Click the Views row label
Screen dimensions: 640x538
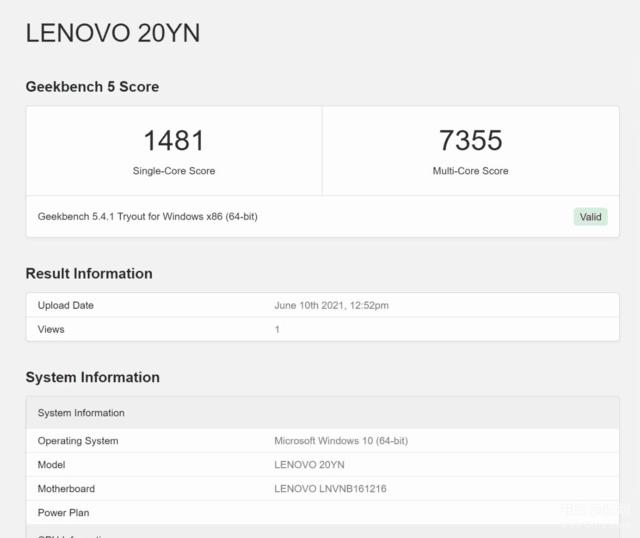pyautogui.click(x=51, y=329)
